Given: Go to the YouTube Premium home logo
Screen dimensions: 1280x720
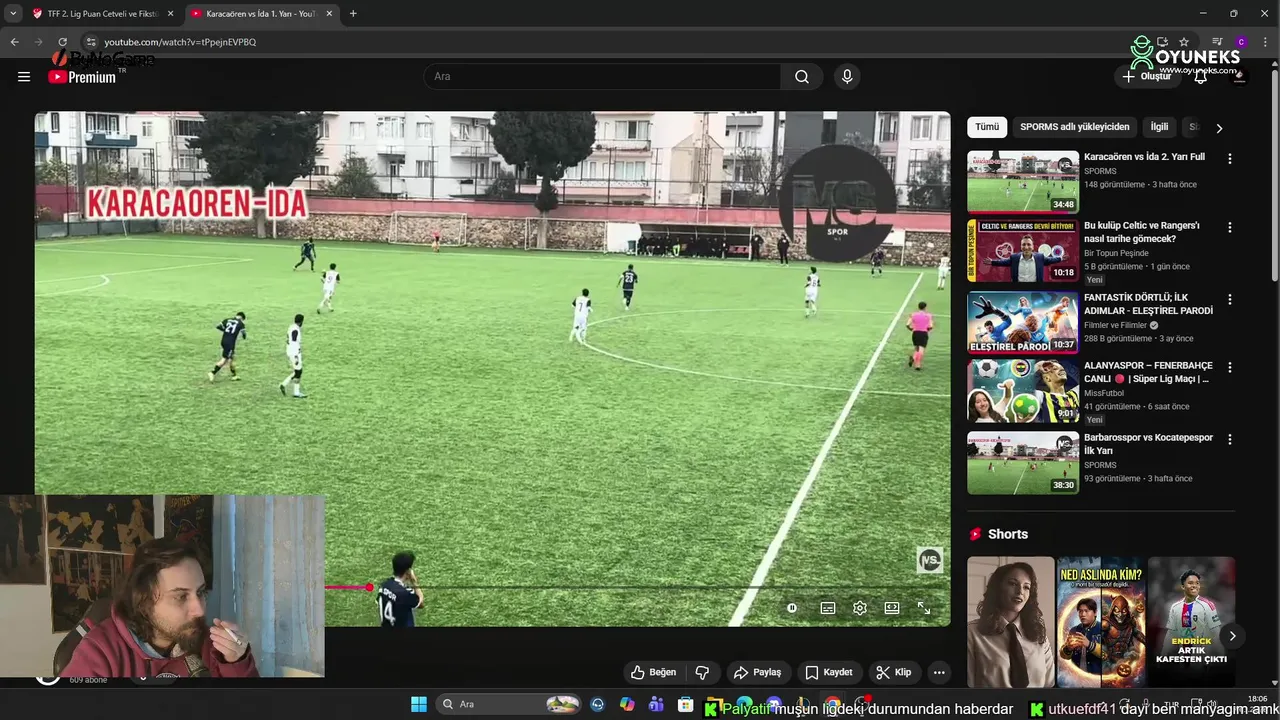Looking at the screenshot, I should point(82,77).
